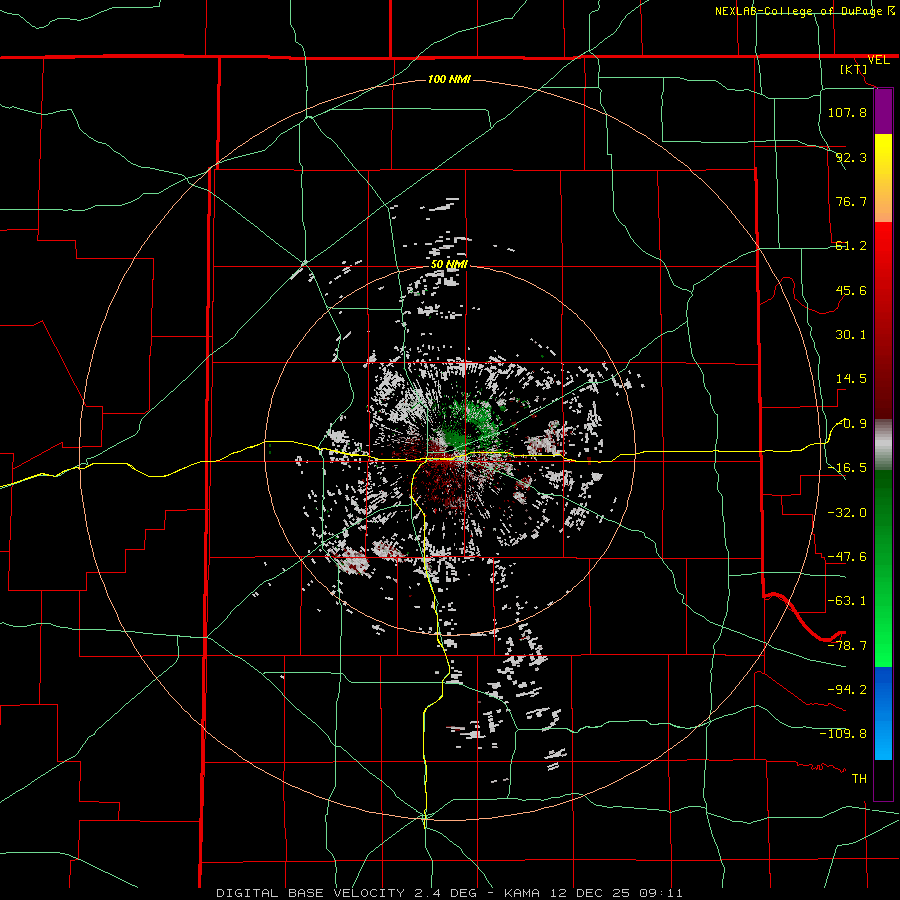The width and height of the screenshot is (900, 900).
Task: Click the -16.5 scale value
Action: (x=847, y=468)
